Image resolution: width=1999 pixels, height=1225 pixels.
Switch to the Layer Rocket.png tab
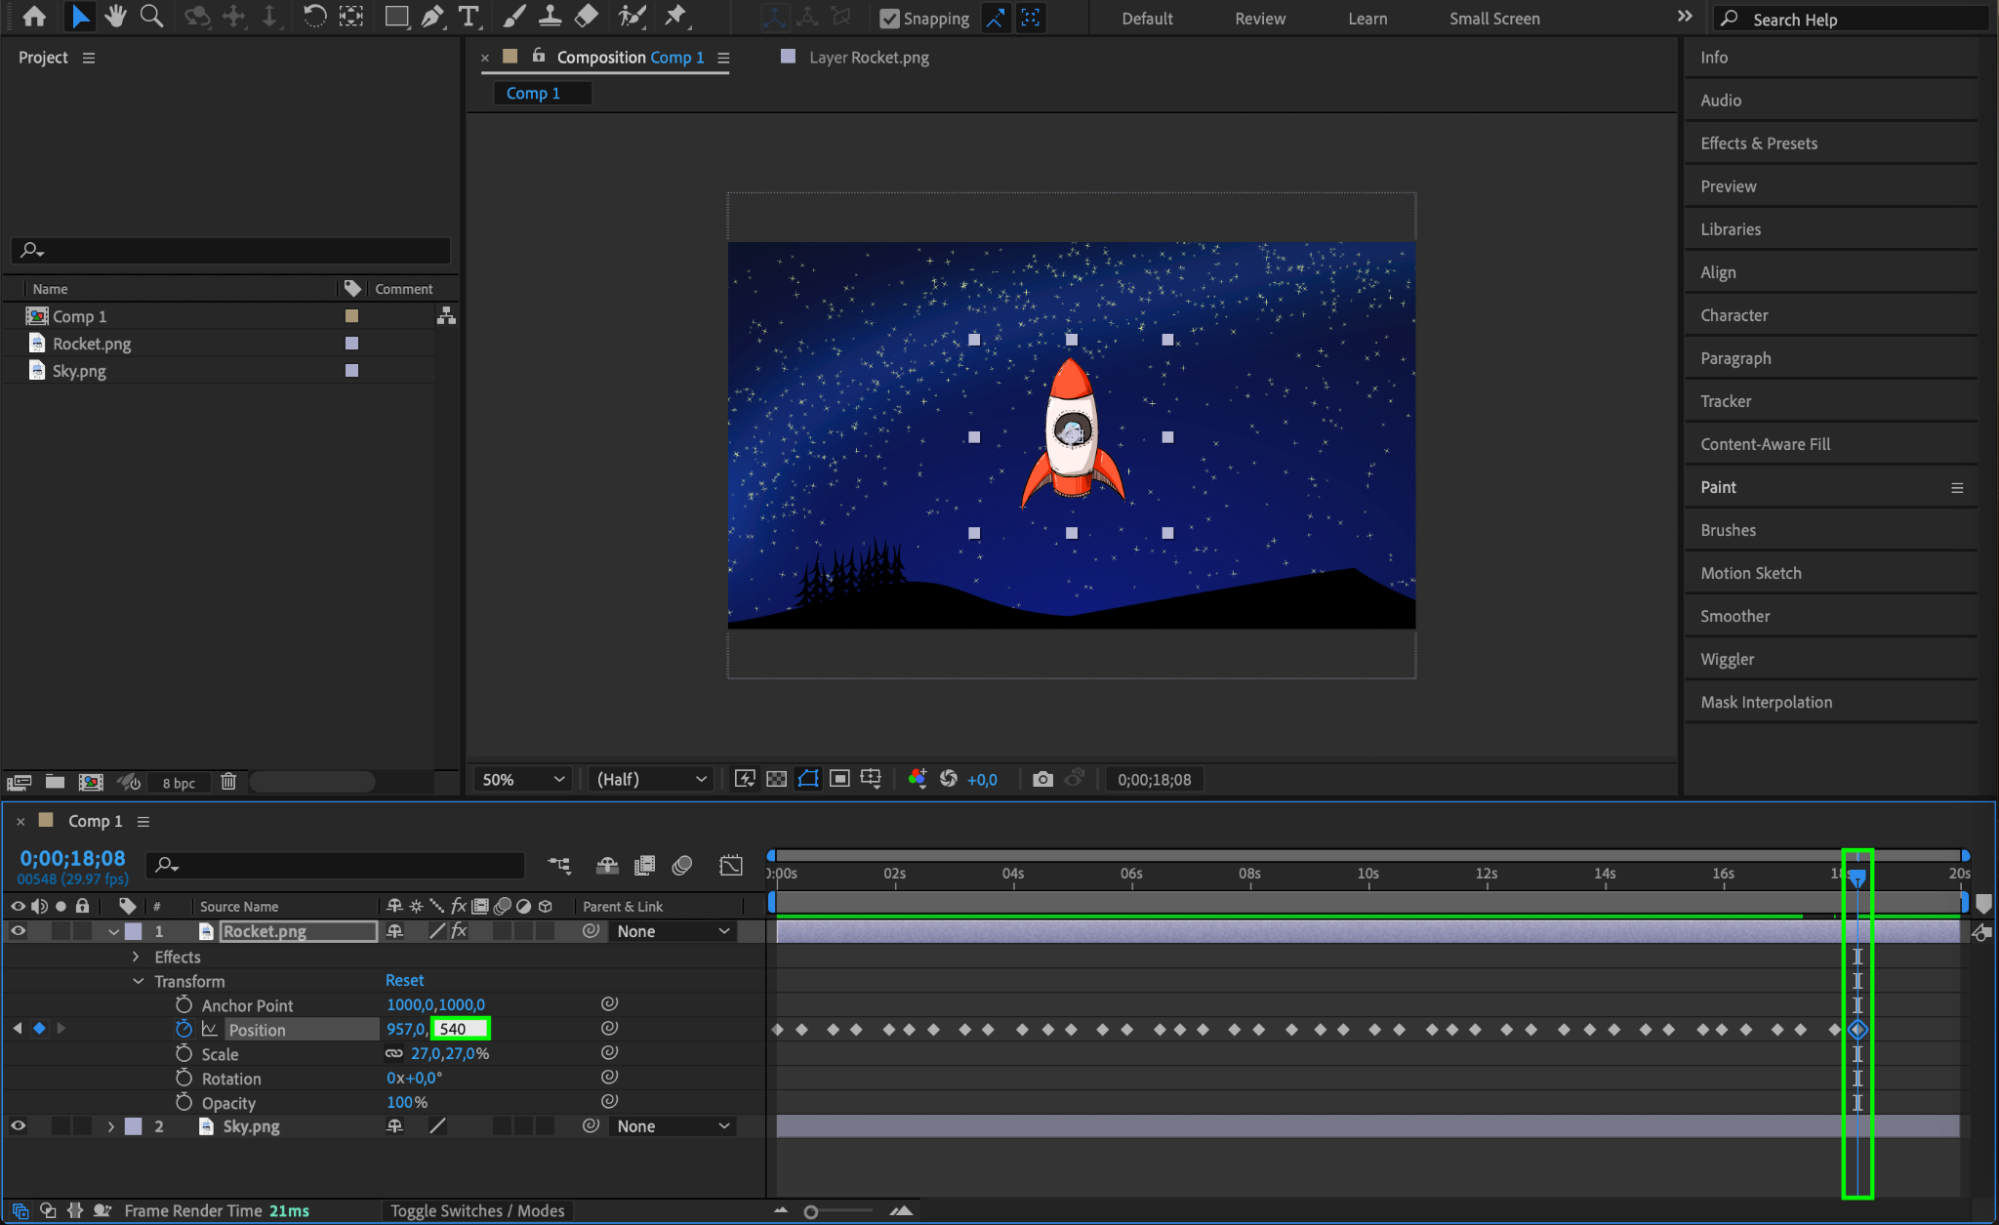coord(867,57)
